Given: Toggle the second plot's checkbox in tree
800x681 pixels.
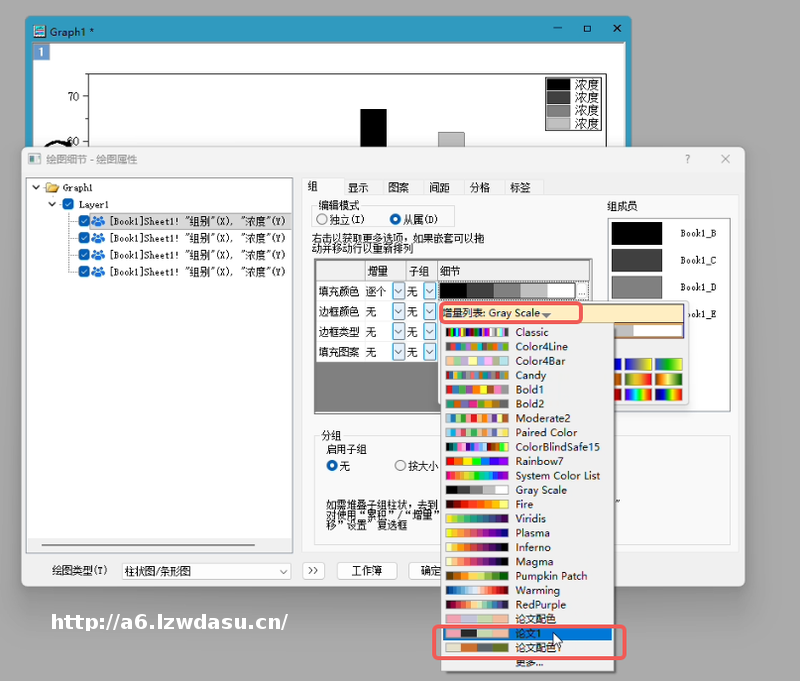Looking at the screenshot, I should tap(84, 238).
